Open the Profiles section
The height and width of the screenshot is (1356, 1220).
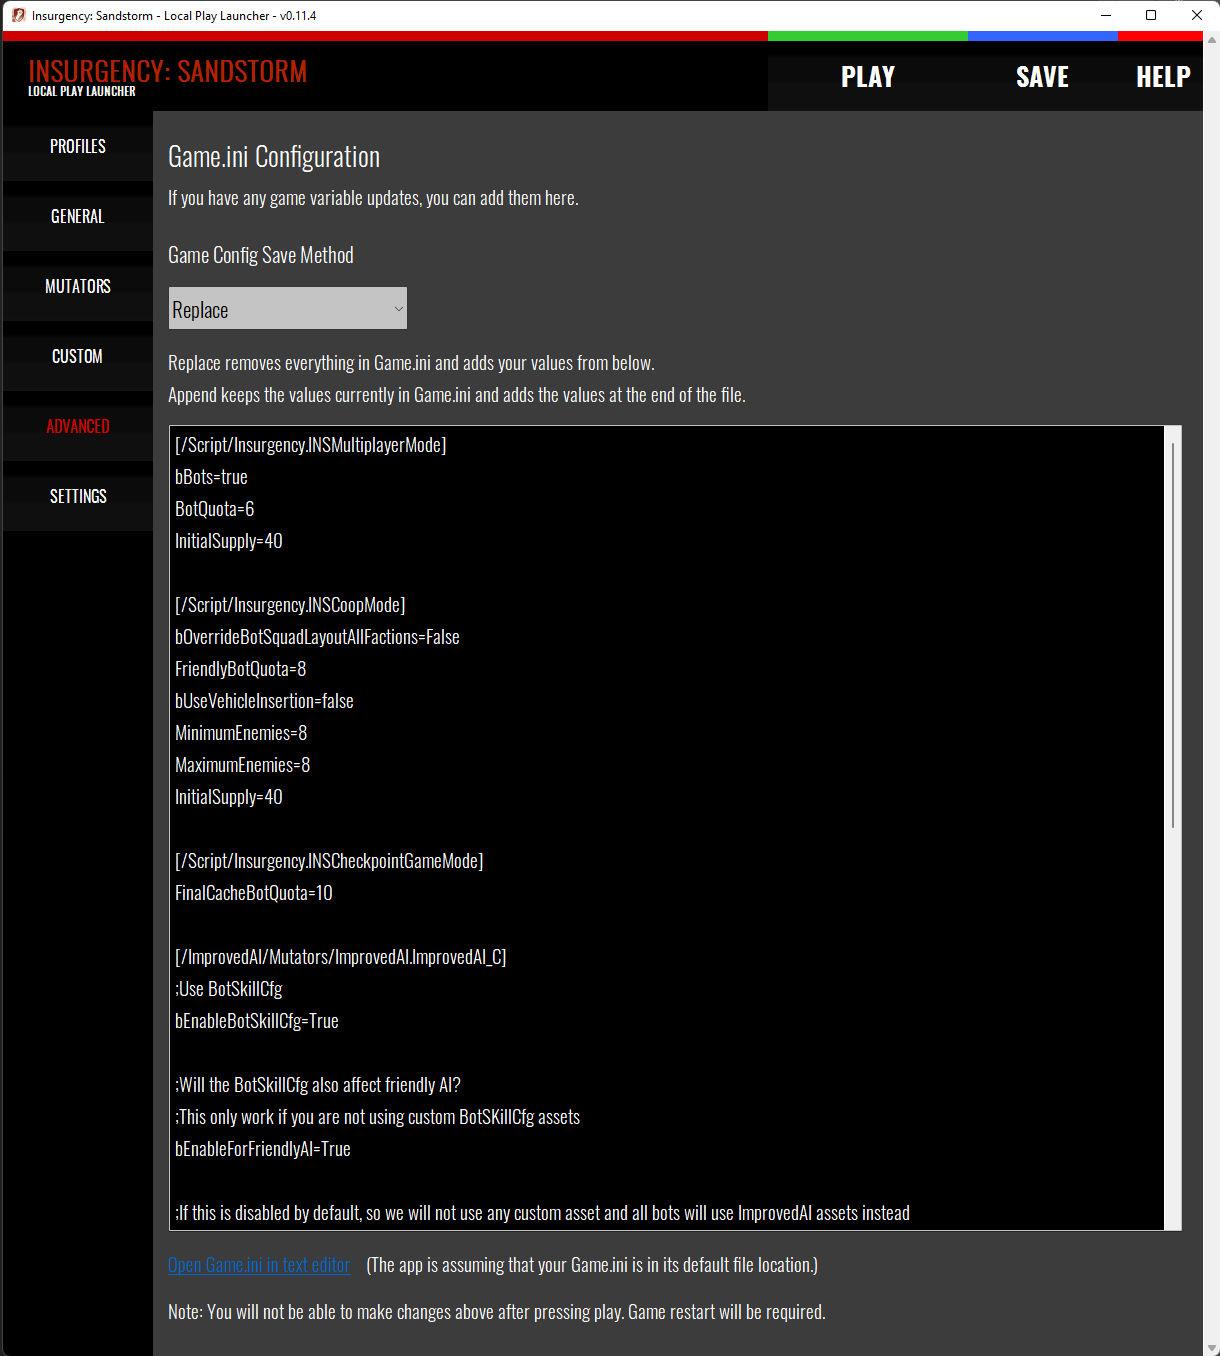[78, 146]
